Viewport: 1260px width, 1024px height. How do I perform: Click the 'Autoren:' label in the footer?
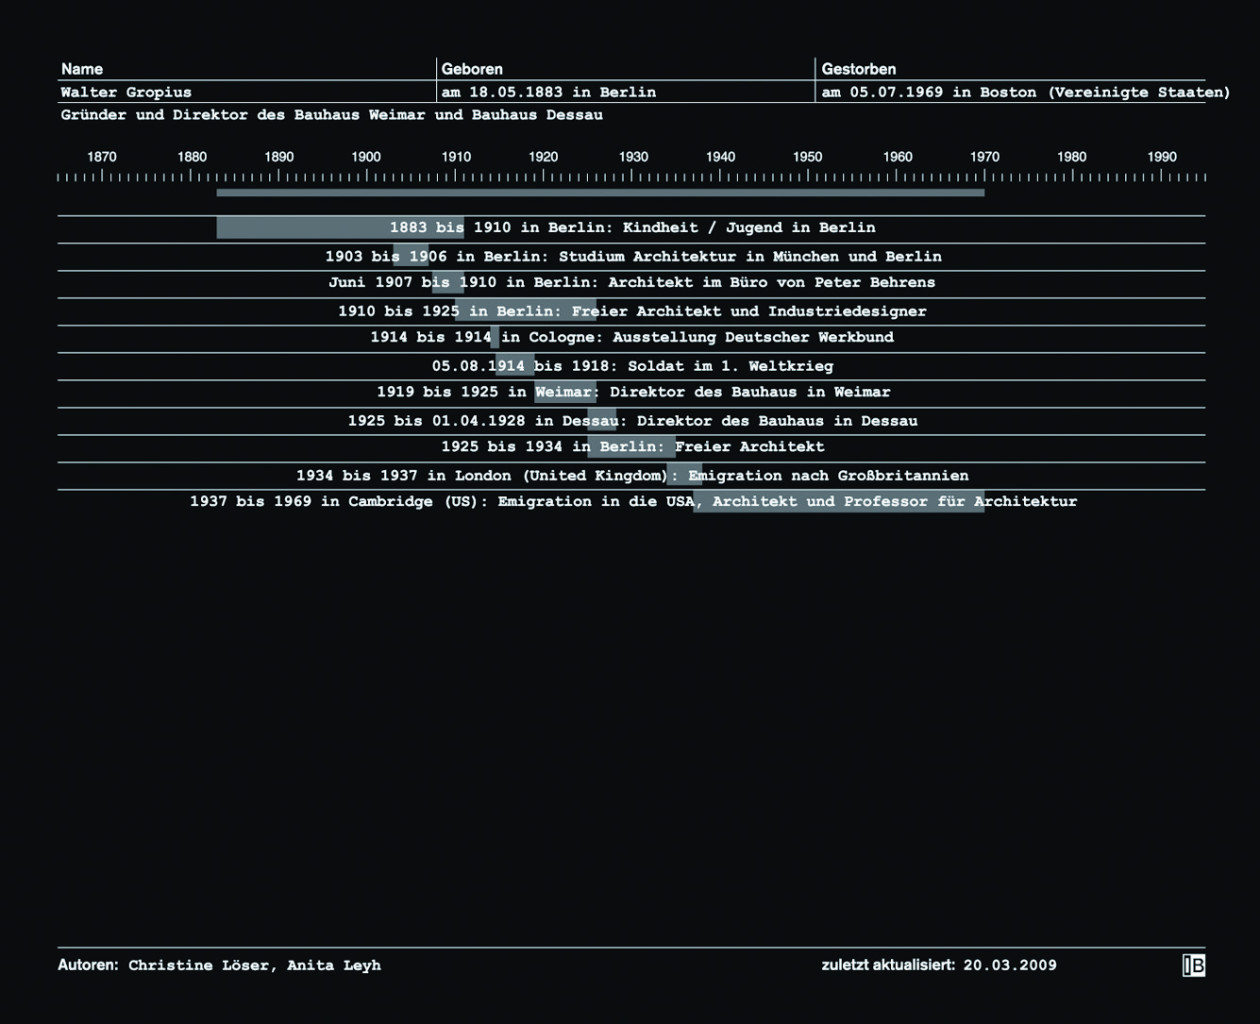pos(88,966)
